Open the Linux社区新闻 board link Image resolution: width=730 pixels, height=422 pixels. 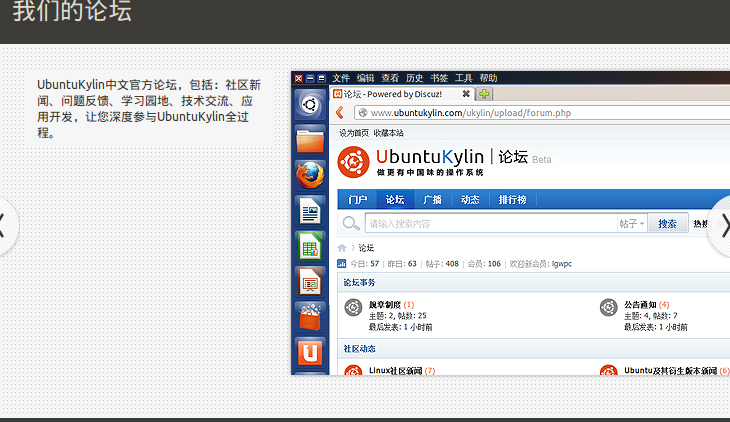point(395,371)
